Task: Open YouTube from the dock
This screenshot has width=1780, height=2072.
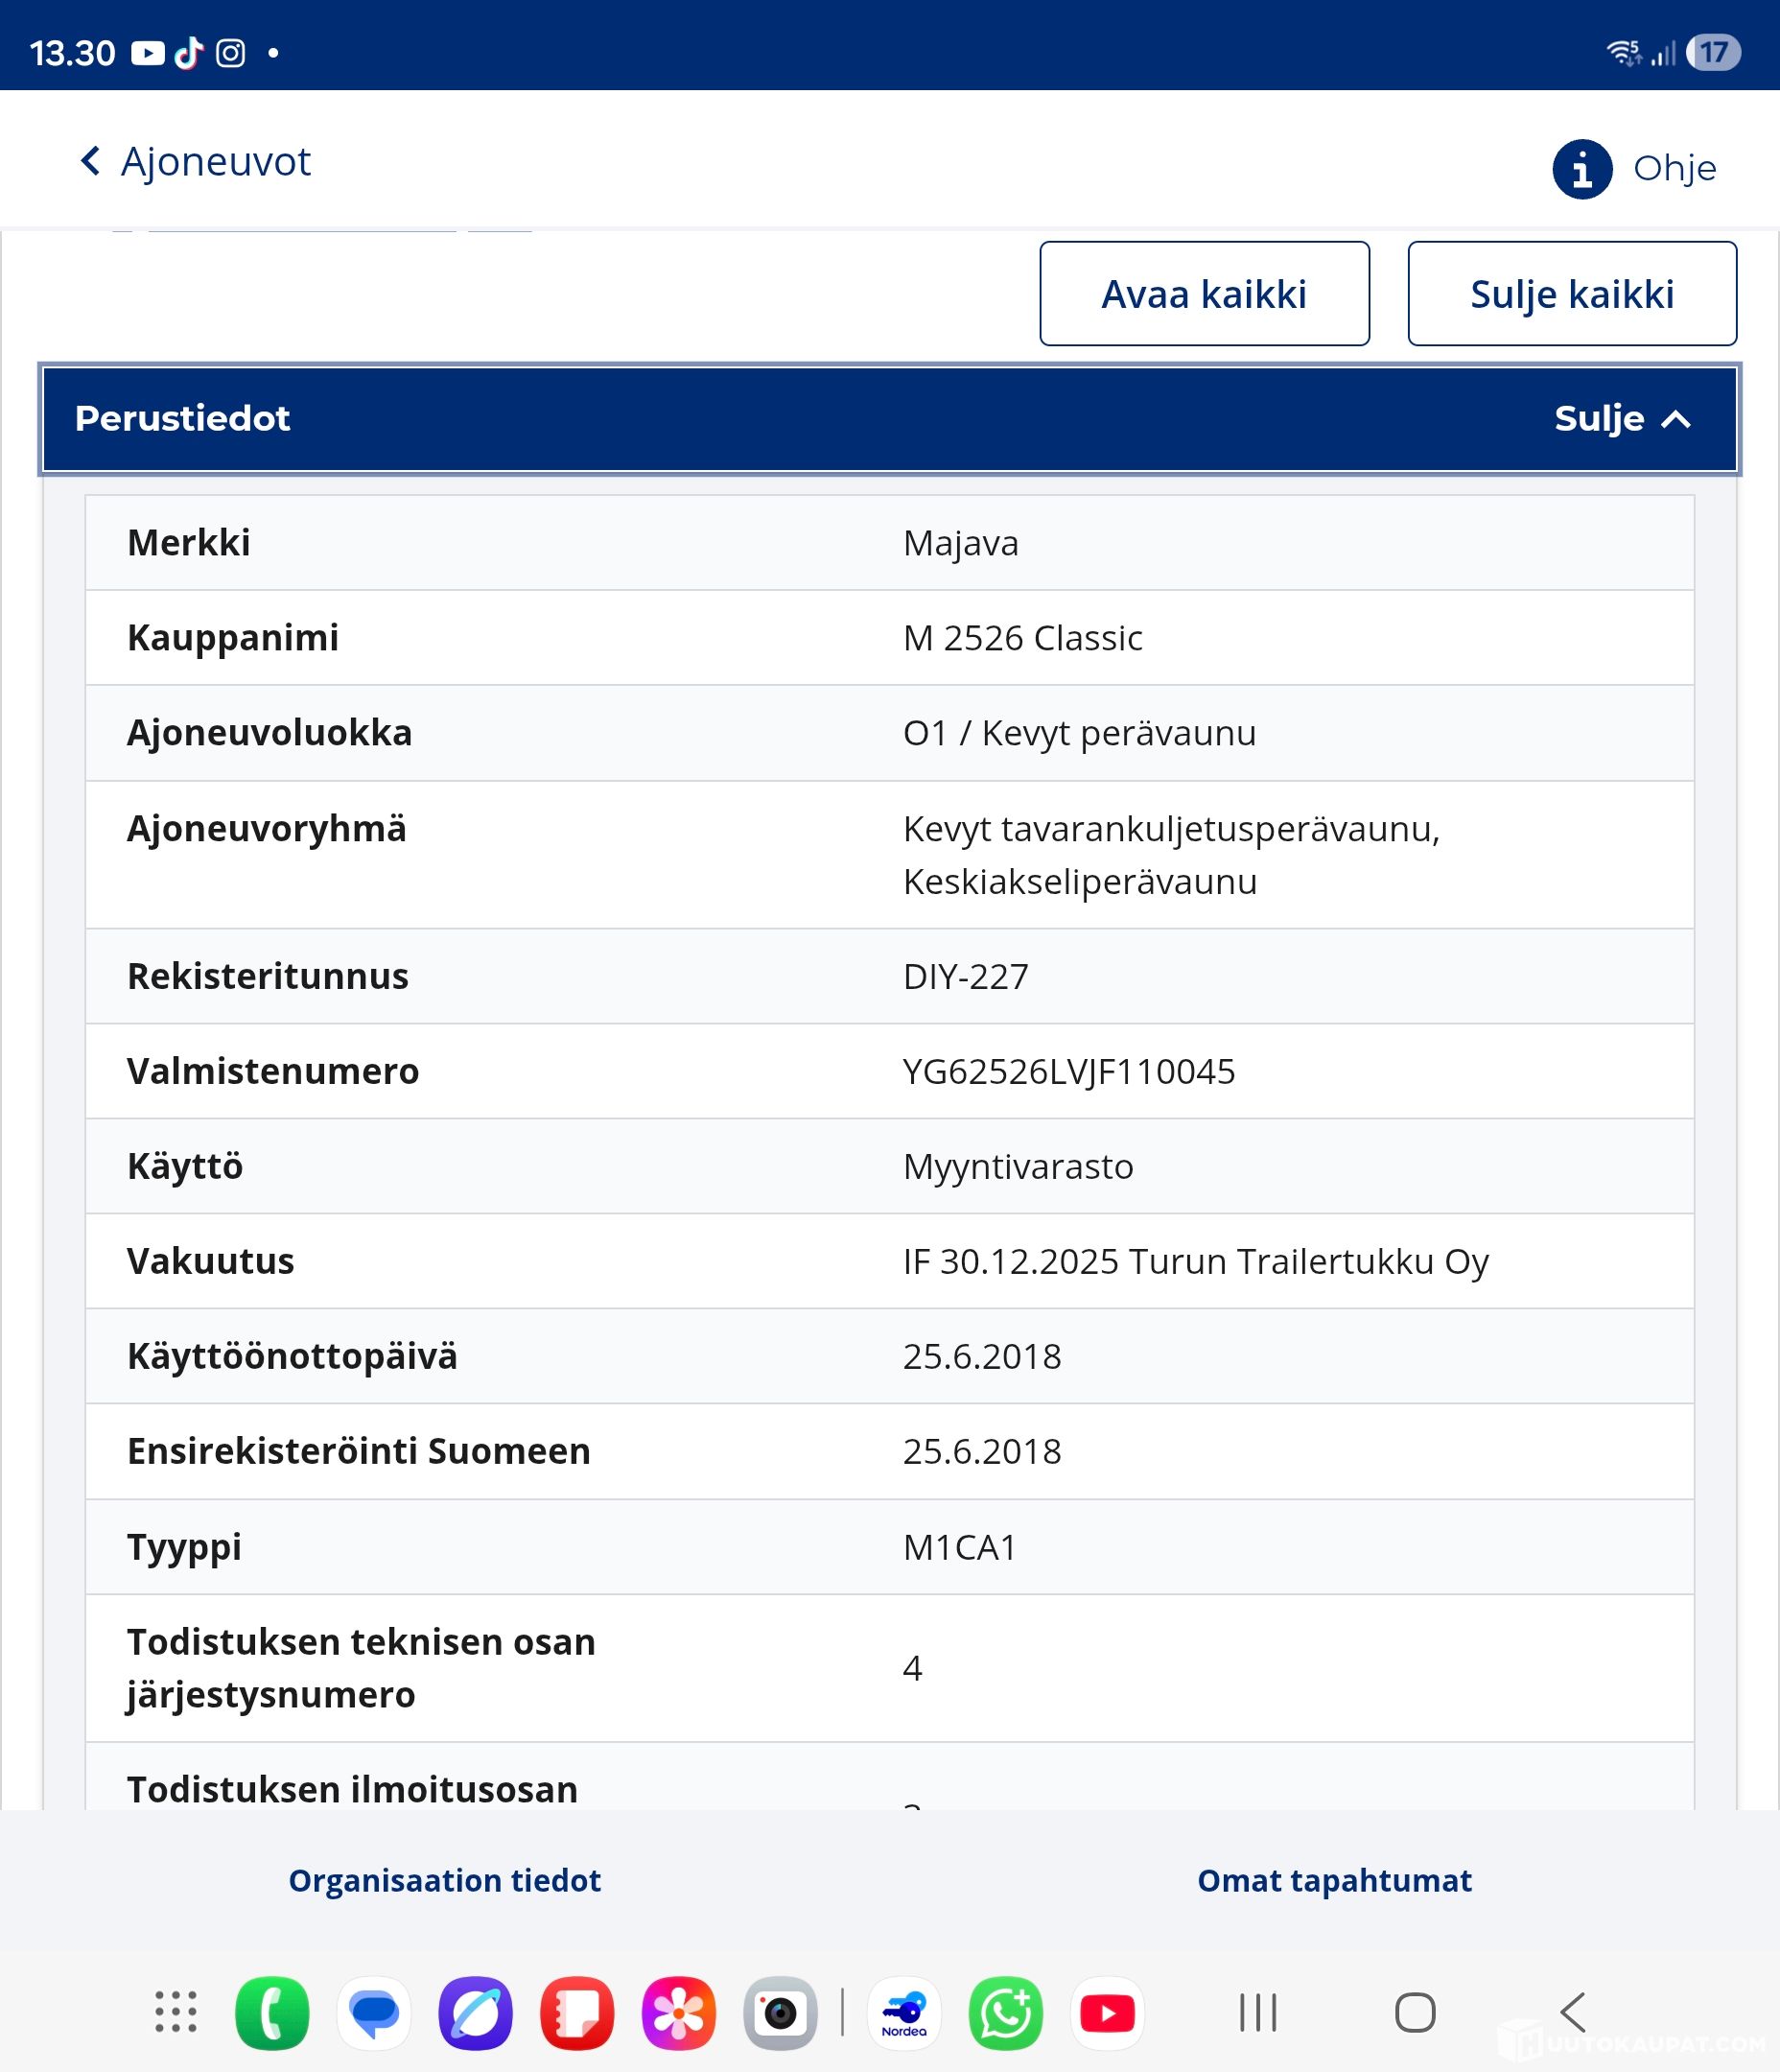Action: click(x=1107, y=2012)
